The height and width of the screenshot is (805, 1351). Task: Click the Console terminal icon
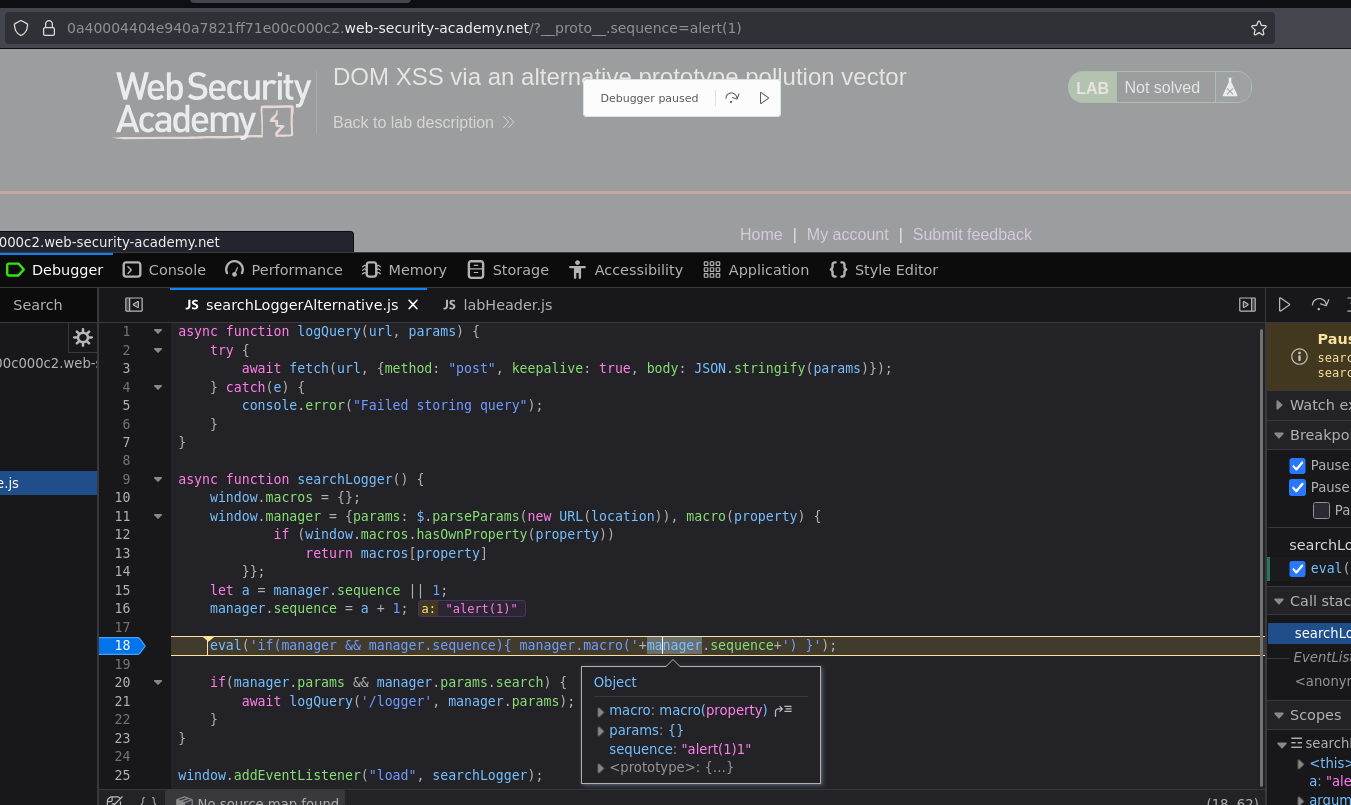(x=132, y=270)
